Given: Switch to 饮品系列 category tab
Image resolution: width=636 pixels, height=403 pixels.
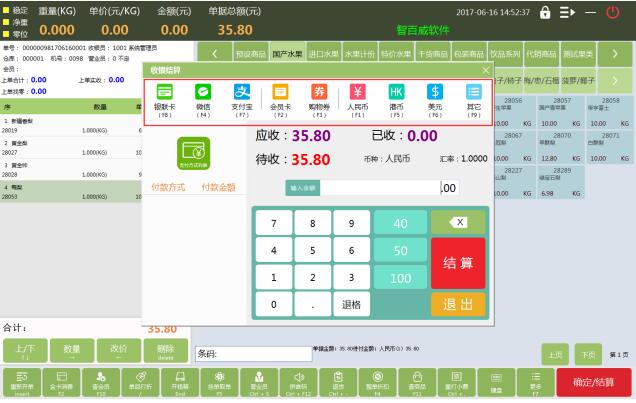Looking at the screenshot, I should coord(504,52).
